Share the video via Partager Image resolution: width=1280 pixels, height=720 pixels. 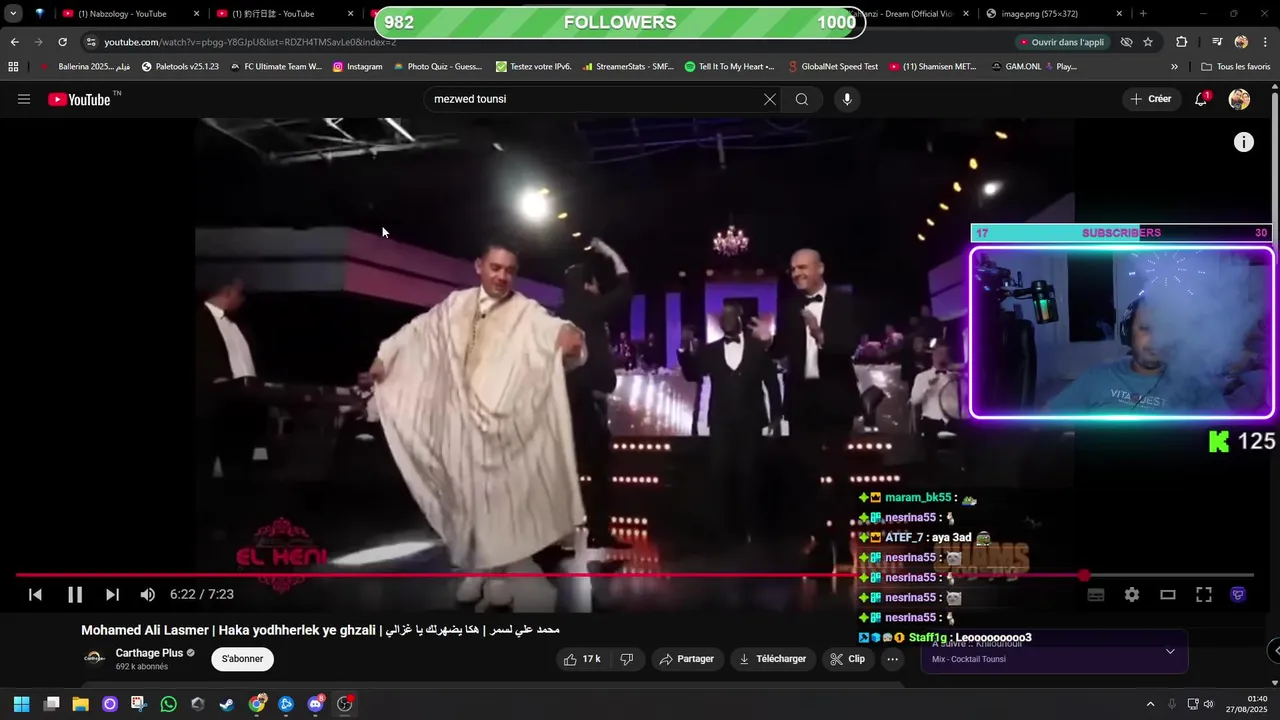tap(687, 659)
